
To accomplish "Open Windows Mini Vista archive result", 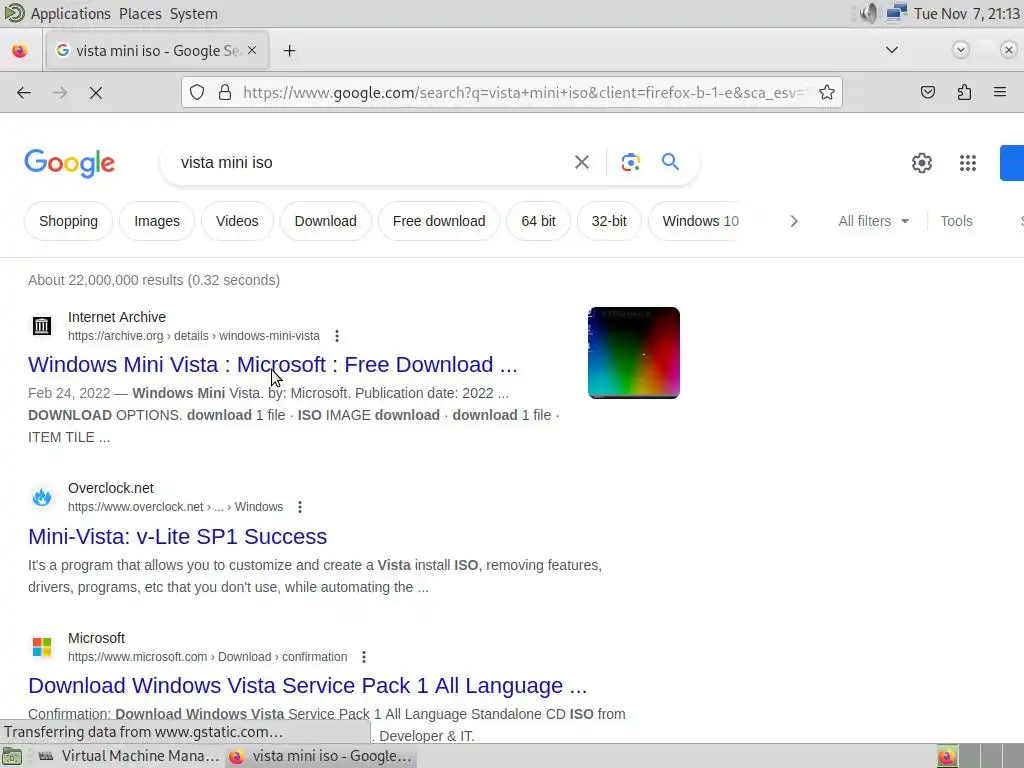I will pos(272,364).
